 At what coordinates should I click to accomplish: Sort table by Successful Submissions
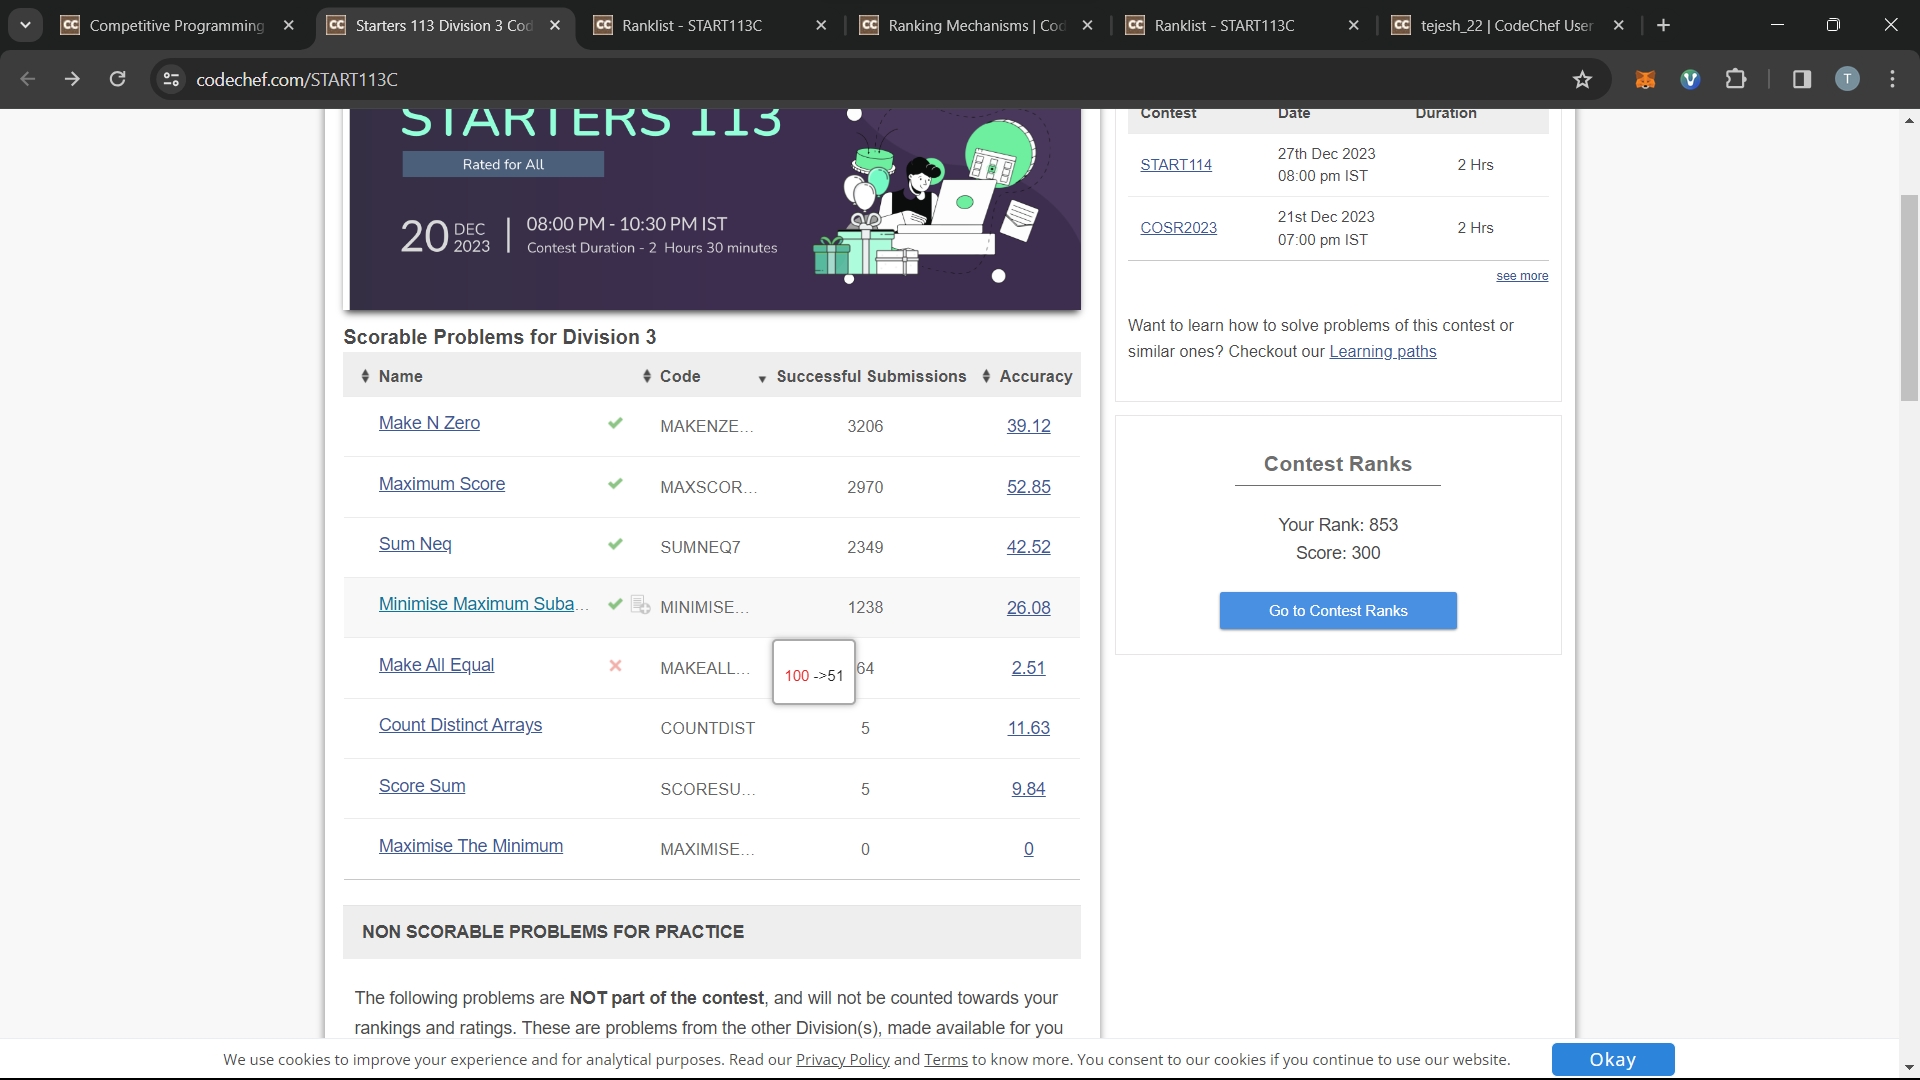[870, 376]
